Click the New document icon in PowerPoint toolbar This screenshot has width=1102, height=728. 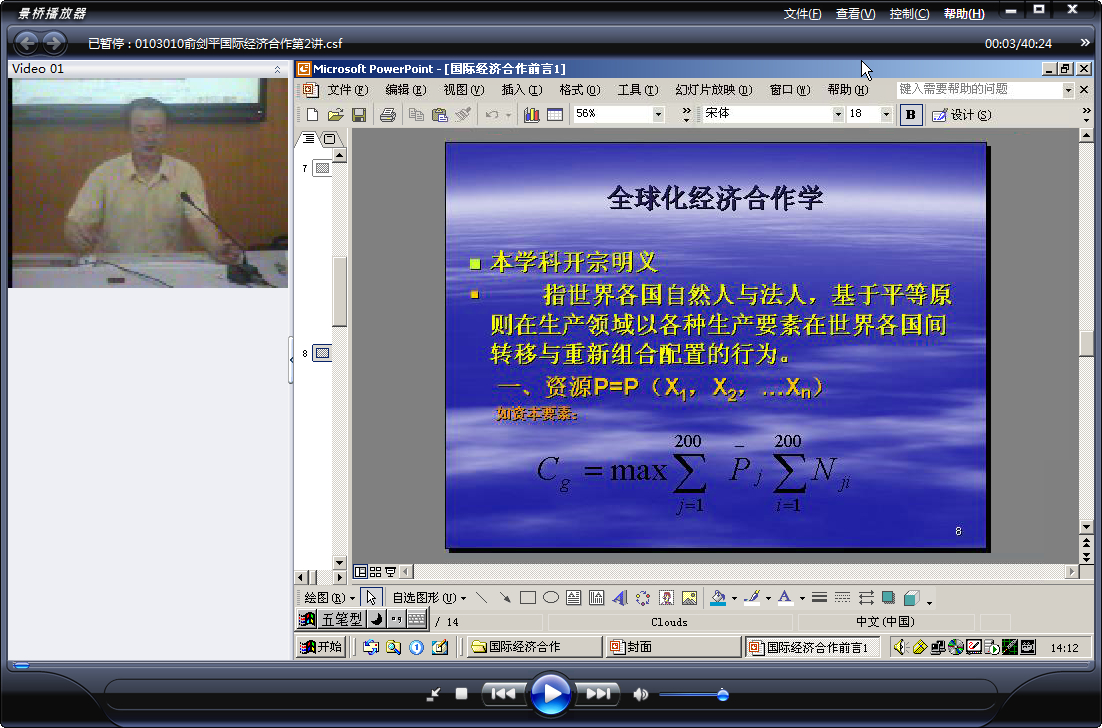[x=313, y=115]
